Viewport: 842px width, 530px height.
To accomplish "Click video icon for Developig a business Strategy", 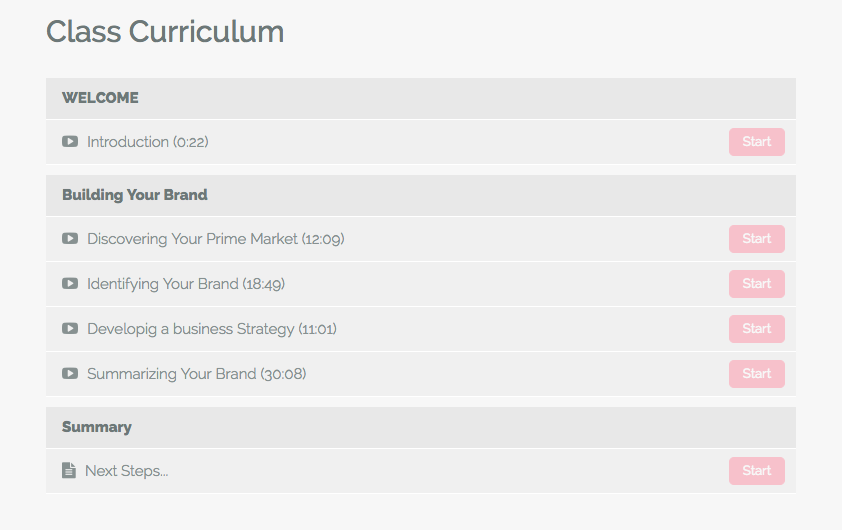I will pos(70,329).
